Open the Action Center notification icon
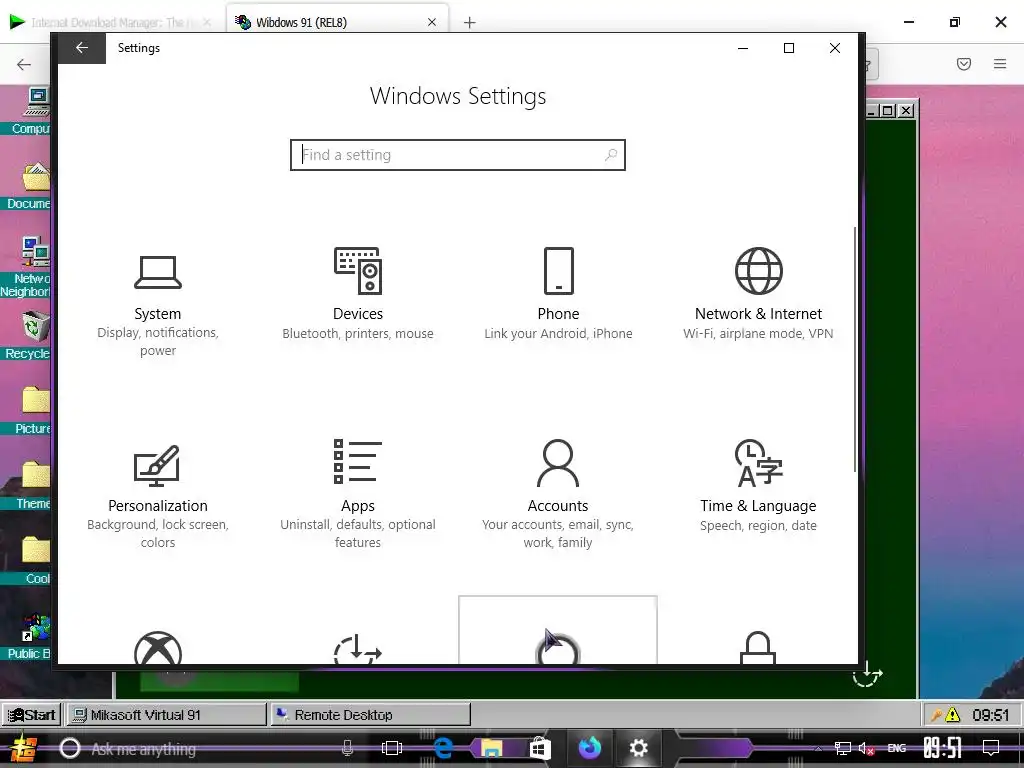Image resolution: width=1024 pixels, height=768 pixels. pyautogui.click(x=991, y=748)
